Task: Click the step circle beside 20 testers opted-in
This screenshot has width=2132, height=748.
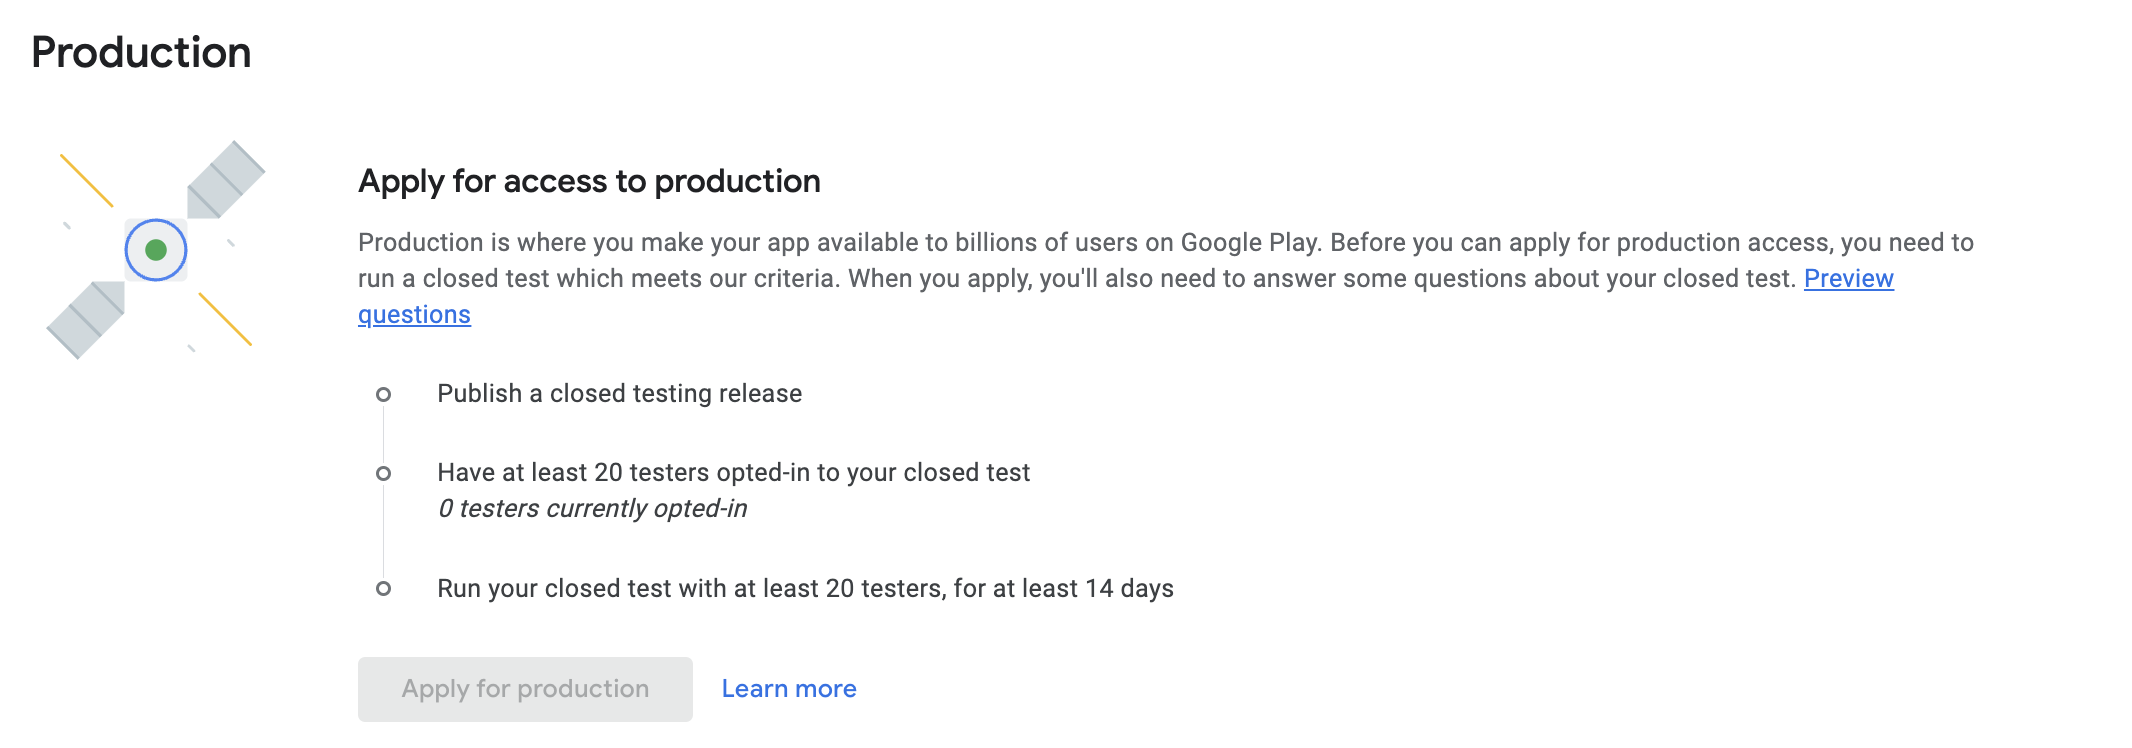Action: click(383, 473)
